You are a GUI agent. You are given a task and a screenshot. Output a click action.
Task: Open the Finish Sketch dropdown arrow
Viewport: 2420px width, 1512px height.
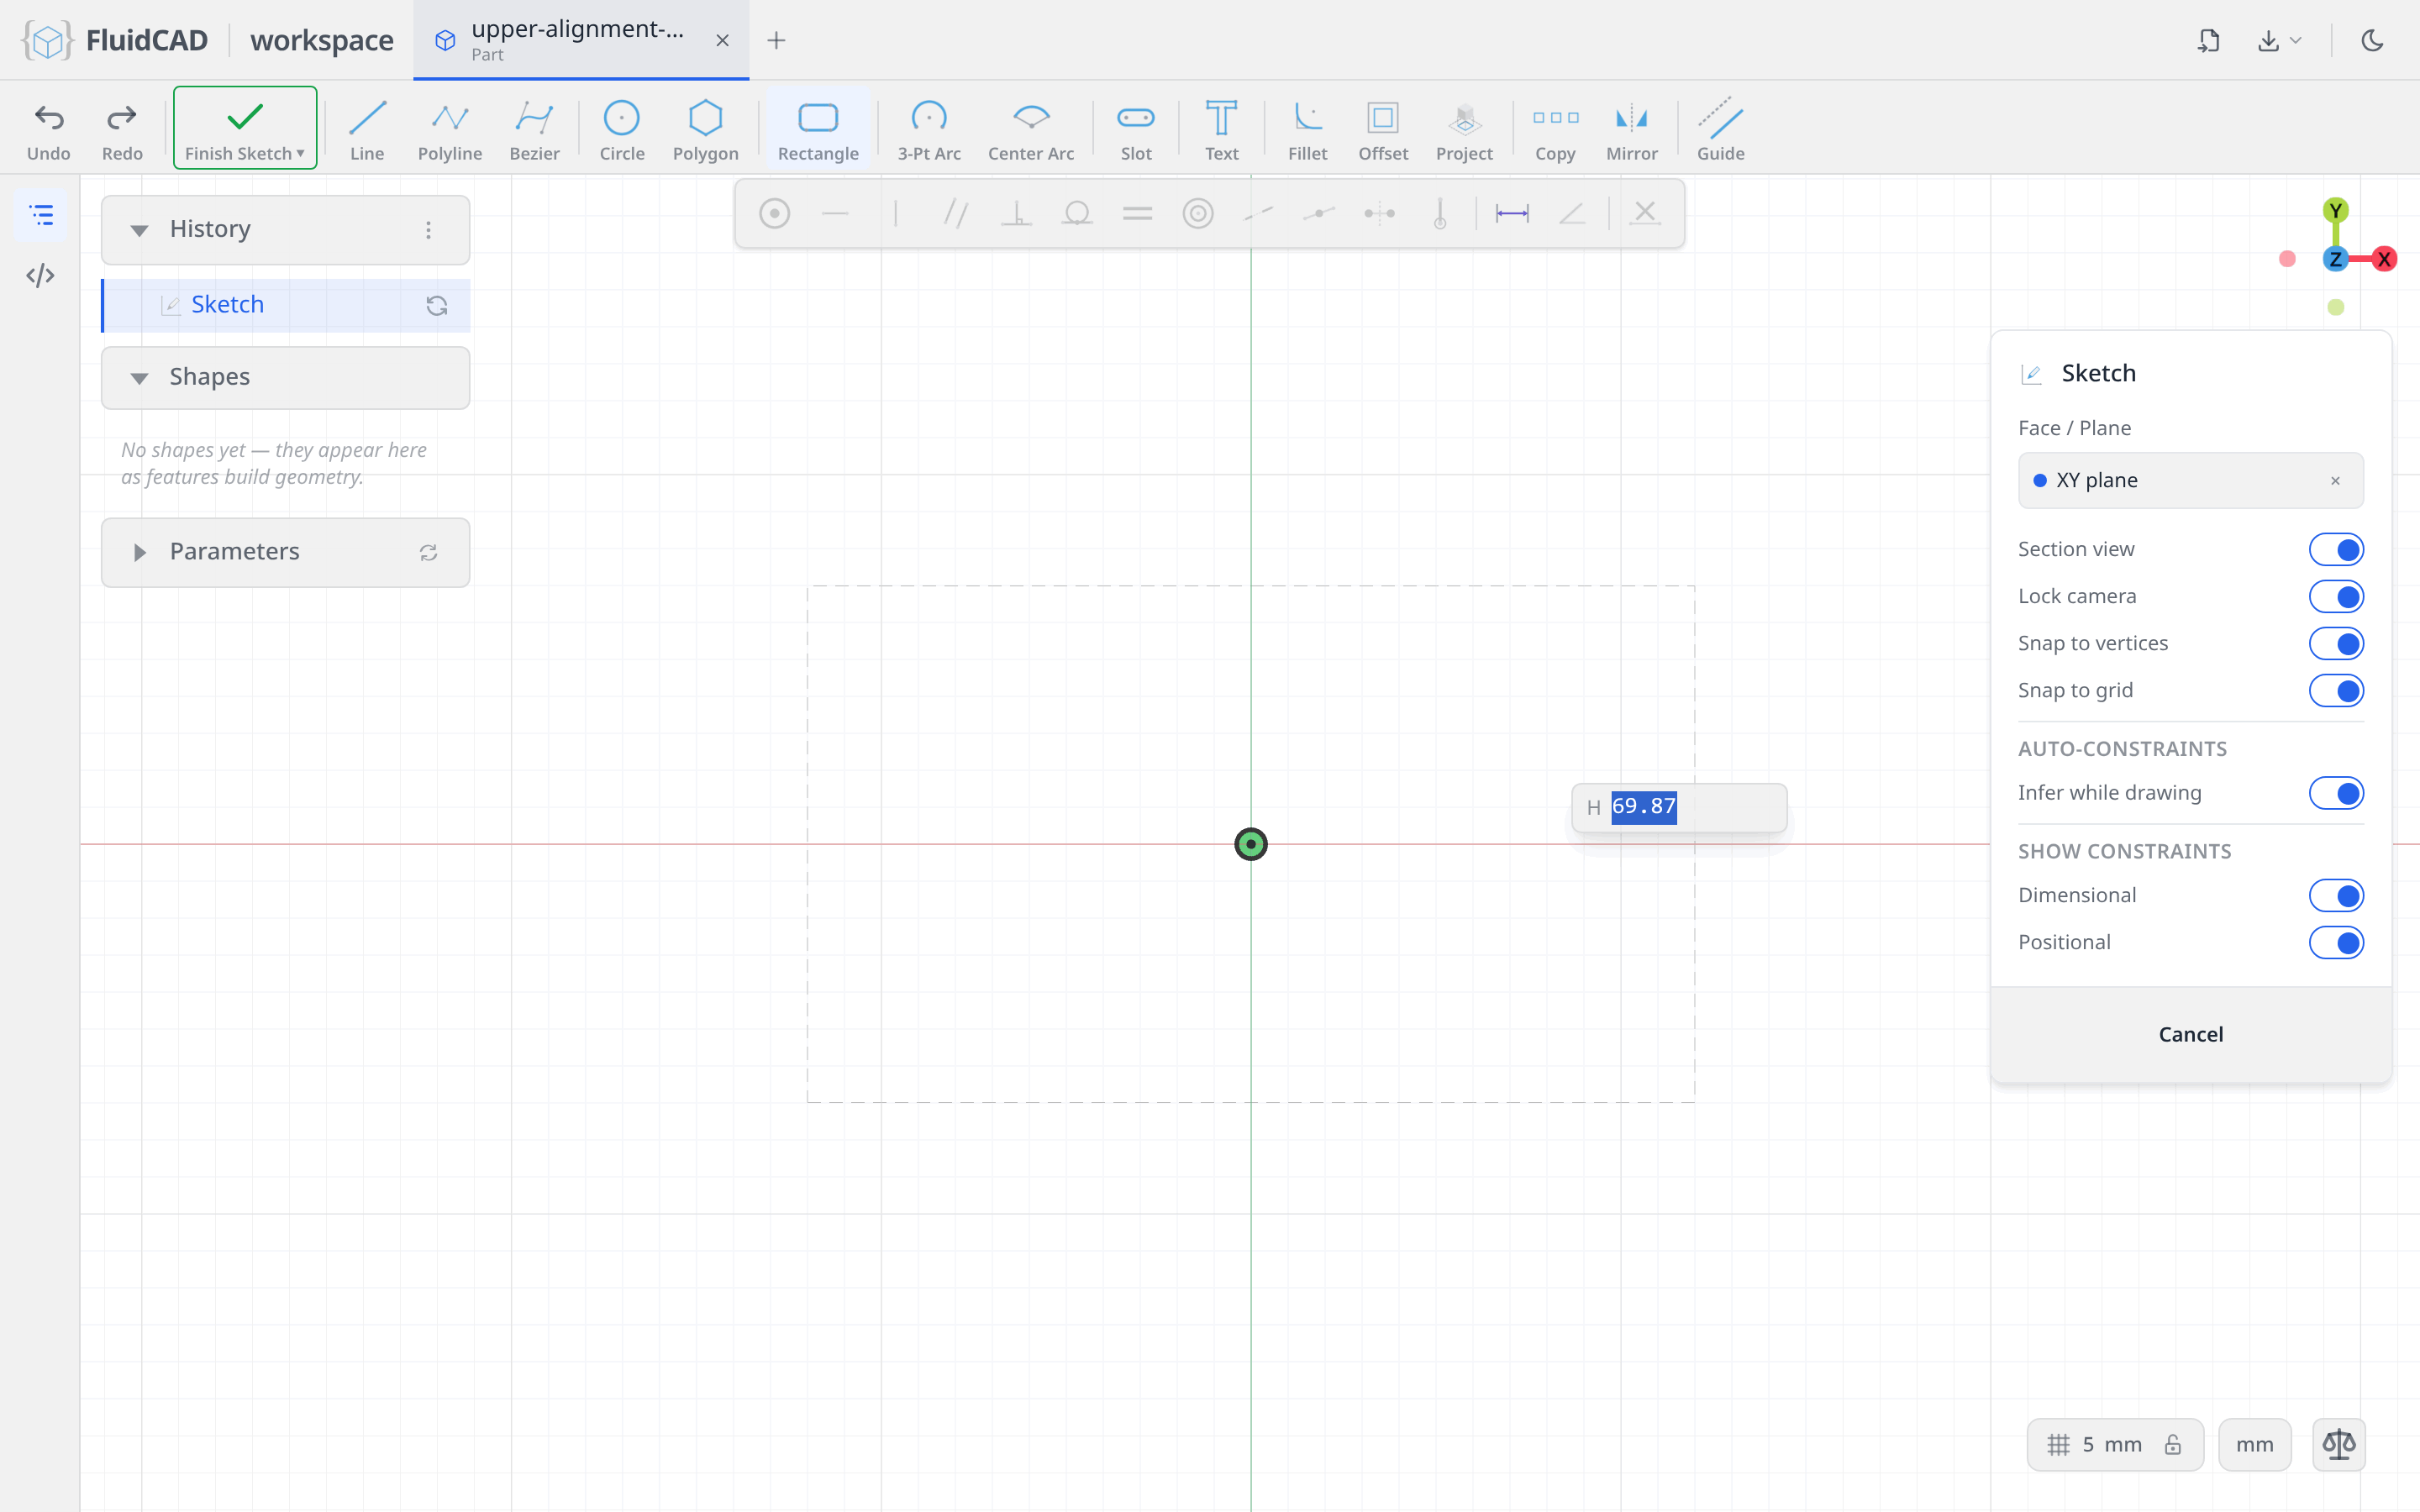point(300,154)
